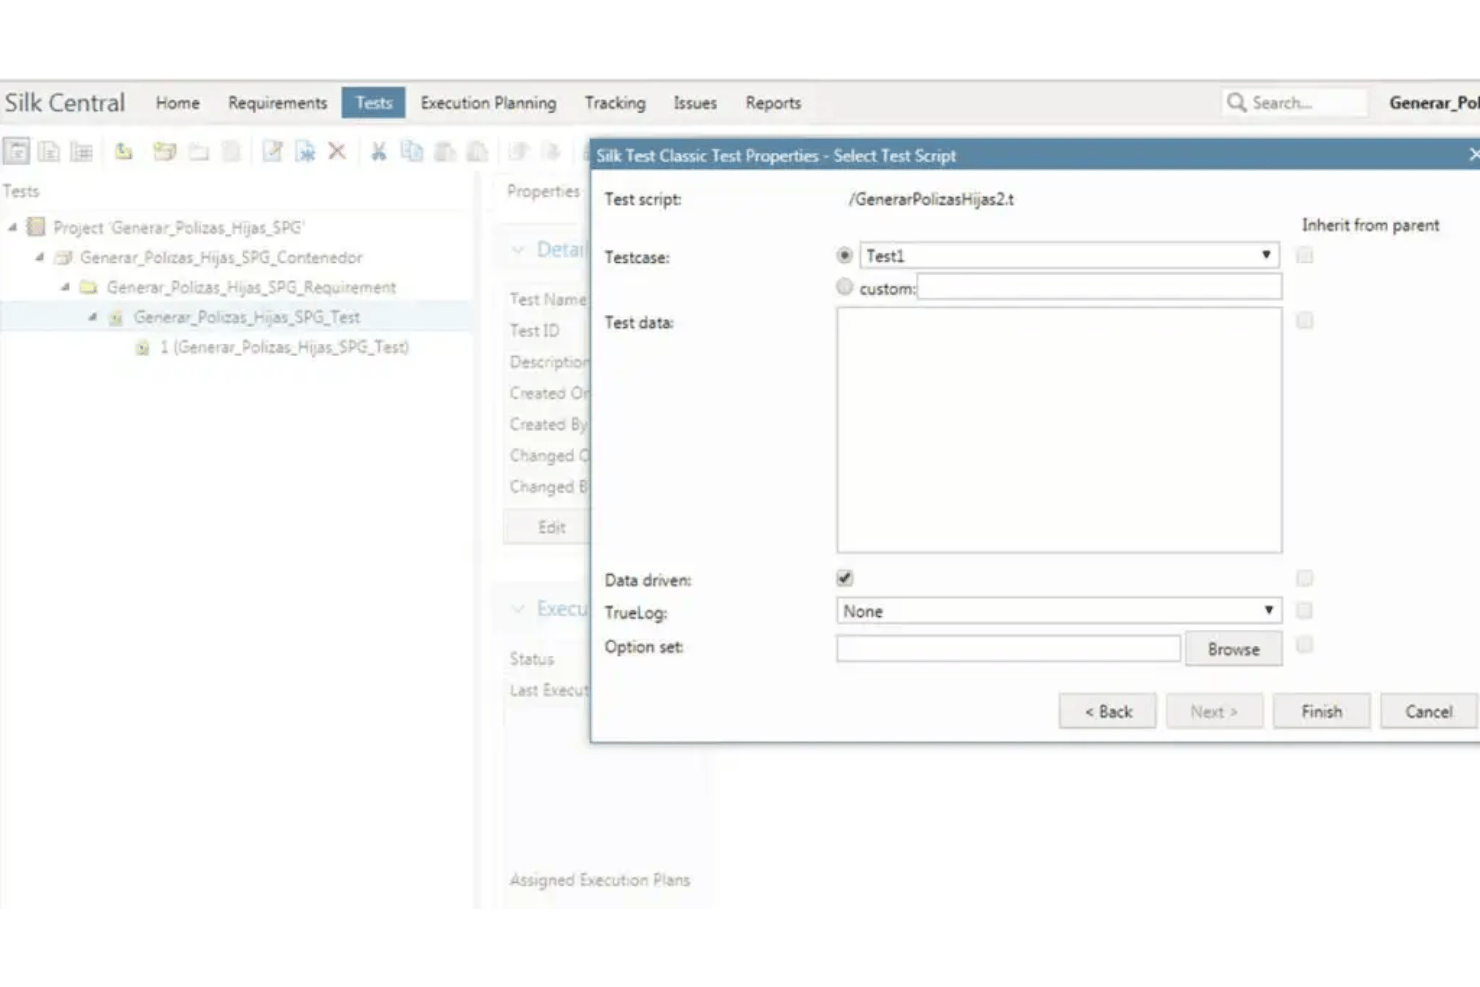Open the Home menu

177,103
